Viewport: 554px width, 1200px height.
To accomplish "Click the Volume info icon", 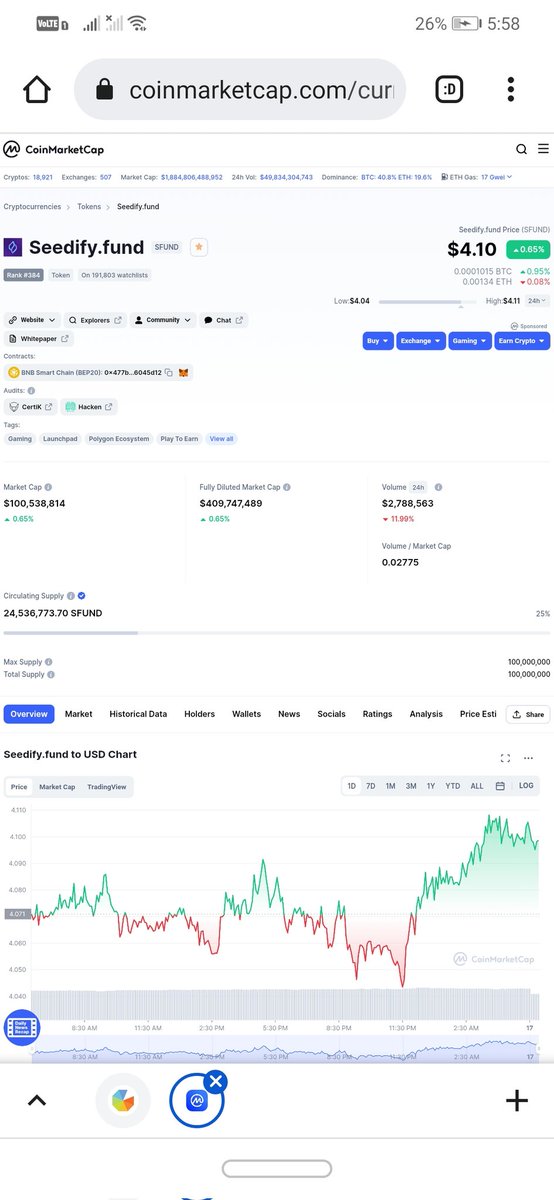I will (438, 487).
